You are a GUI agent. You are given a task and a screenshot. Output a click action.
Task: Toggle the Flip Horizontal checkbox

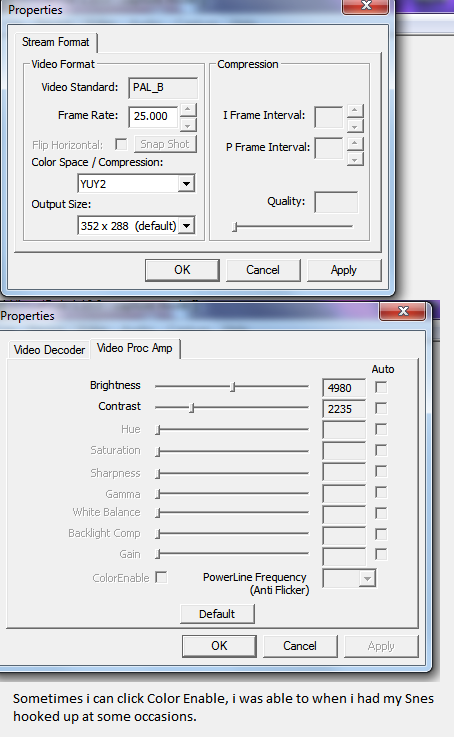[121, 144]
